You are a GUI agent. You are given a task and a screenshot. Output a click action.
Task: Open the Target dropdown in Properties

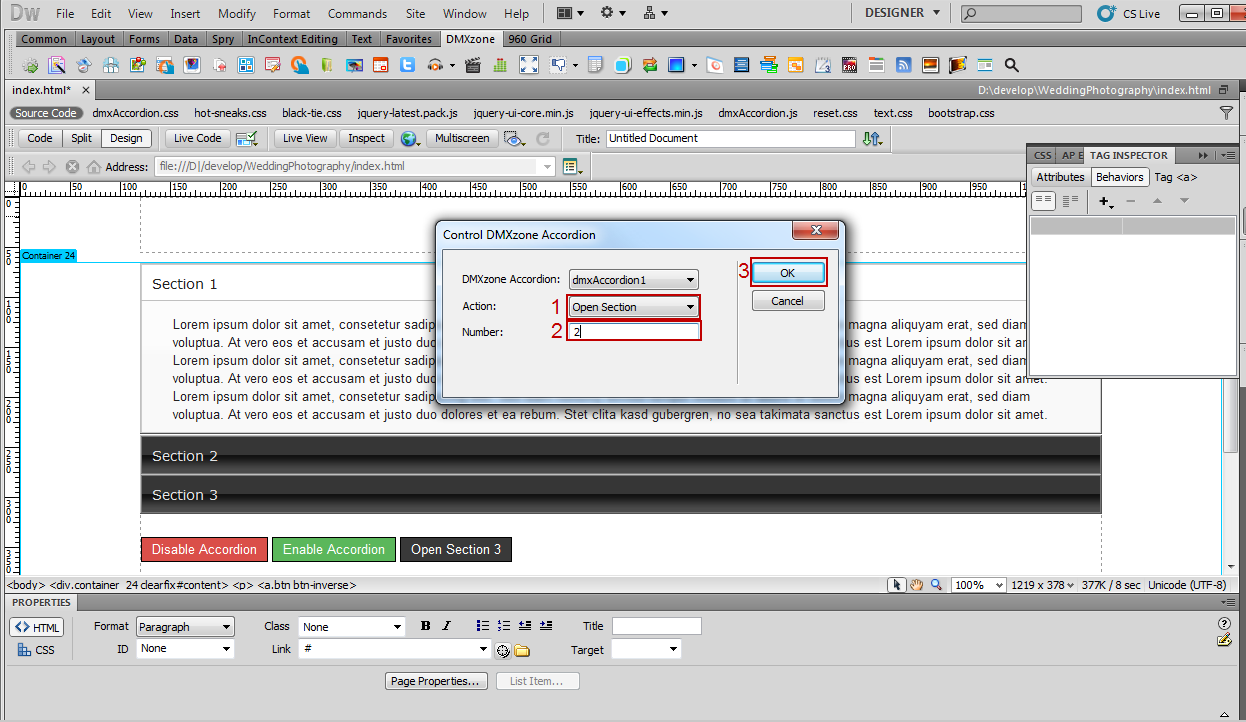click(646, 649)
